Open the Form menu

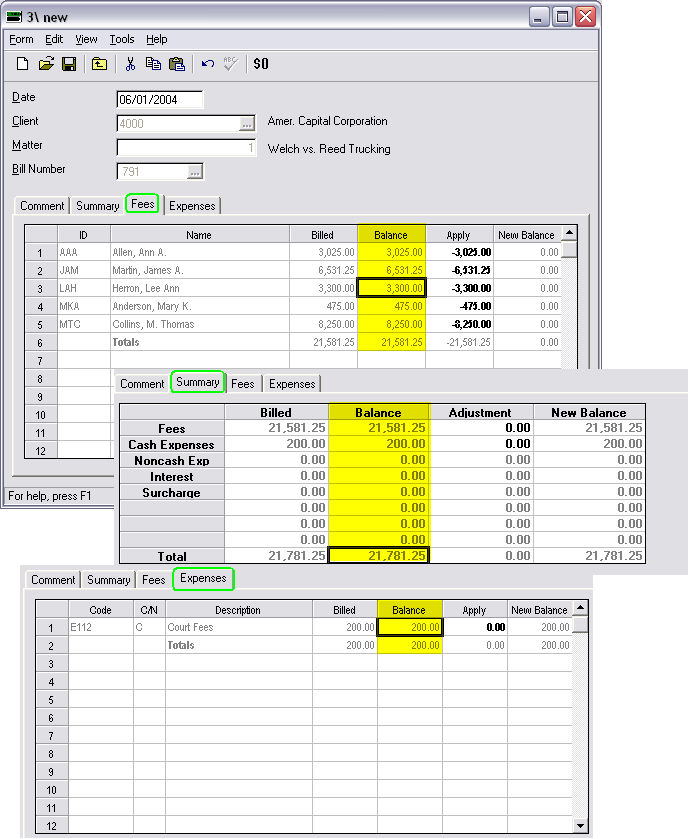[21, 39]
